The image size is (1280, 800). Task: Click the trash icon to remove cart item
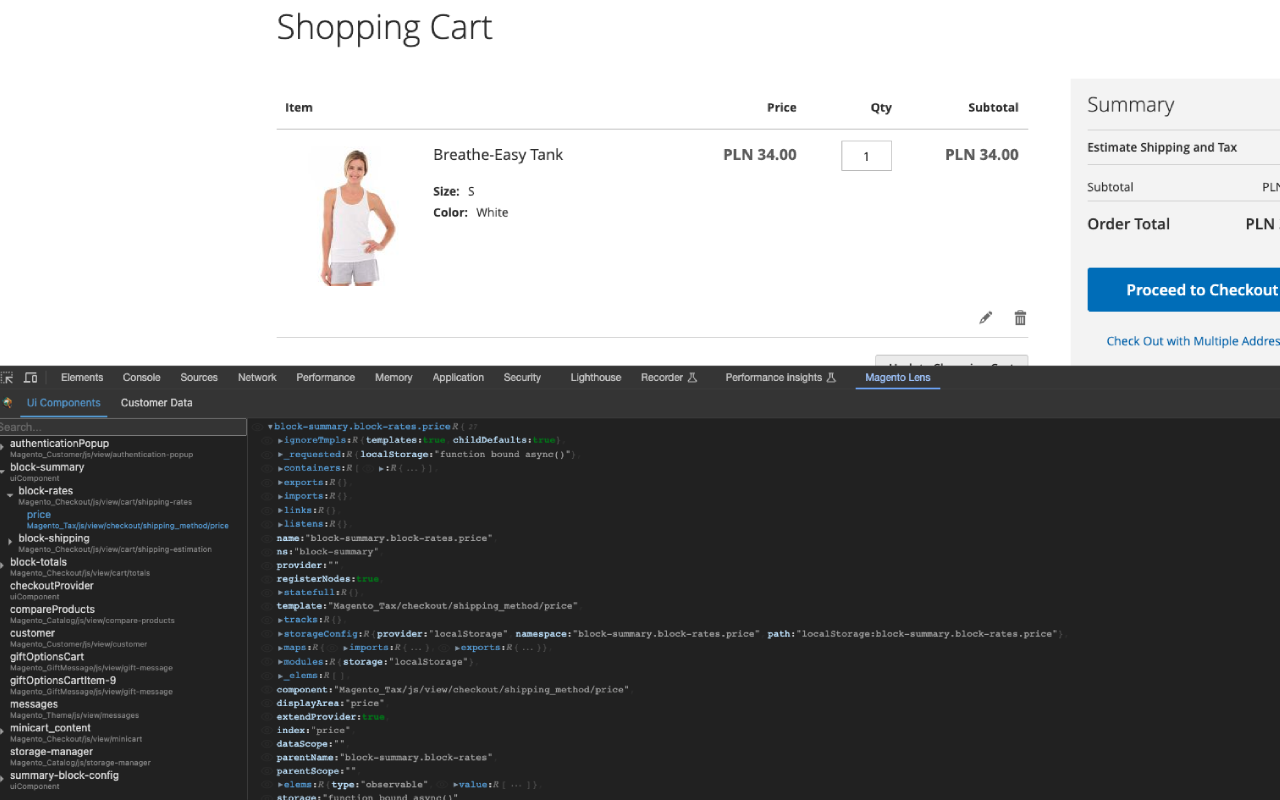(1020, 318)
